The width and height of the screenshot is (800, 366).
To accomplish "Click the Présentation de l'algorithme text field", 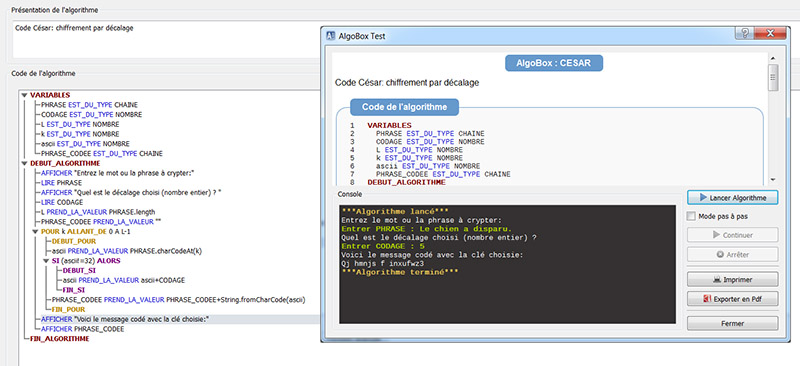I will (x=166, y=40).
